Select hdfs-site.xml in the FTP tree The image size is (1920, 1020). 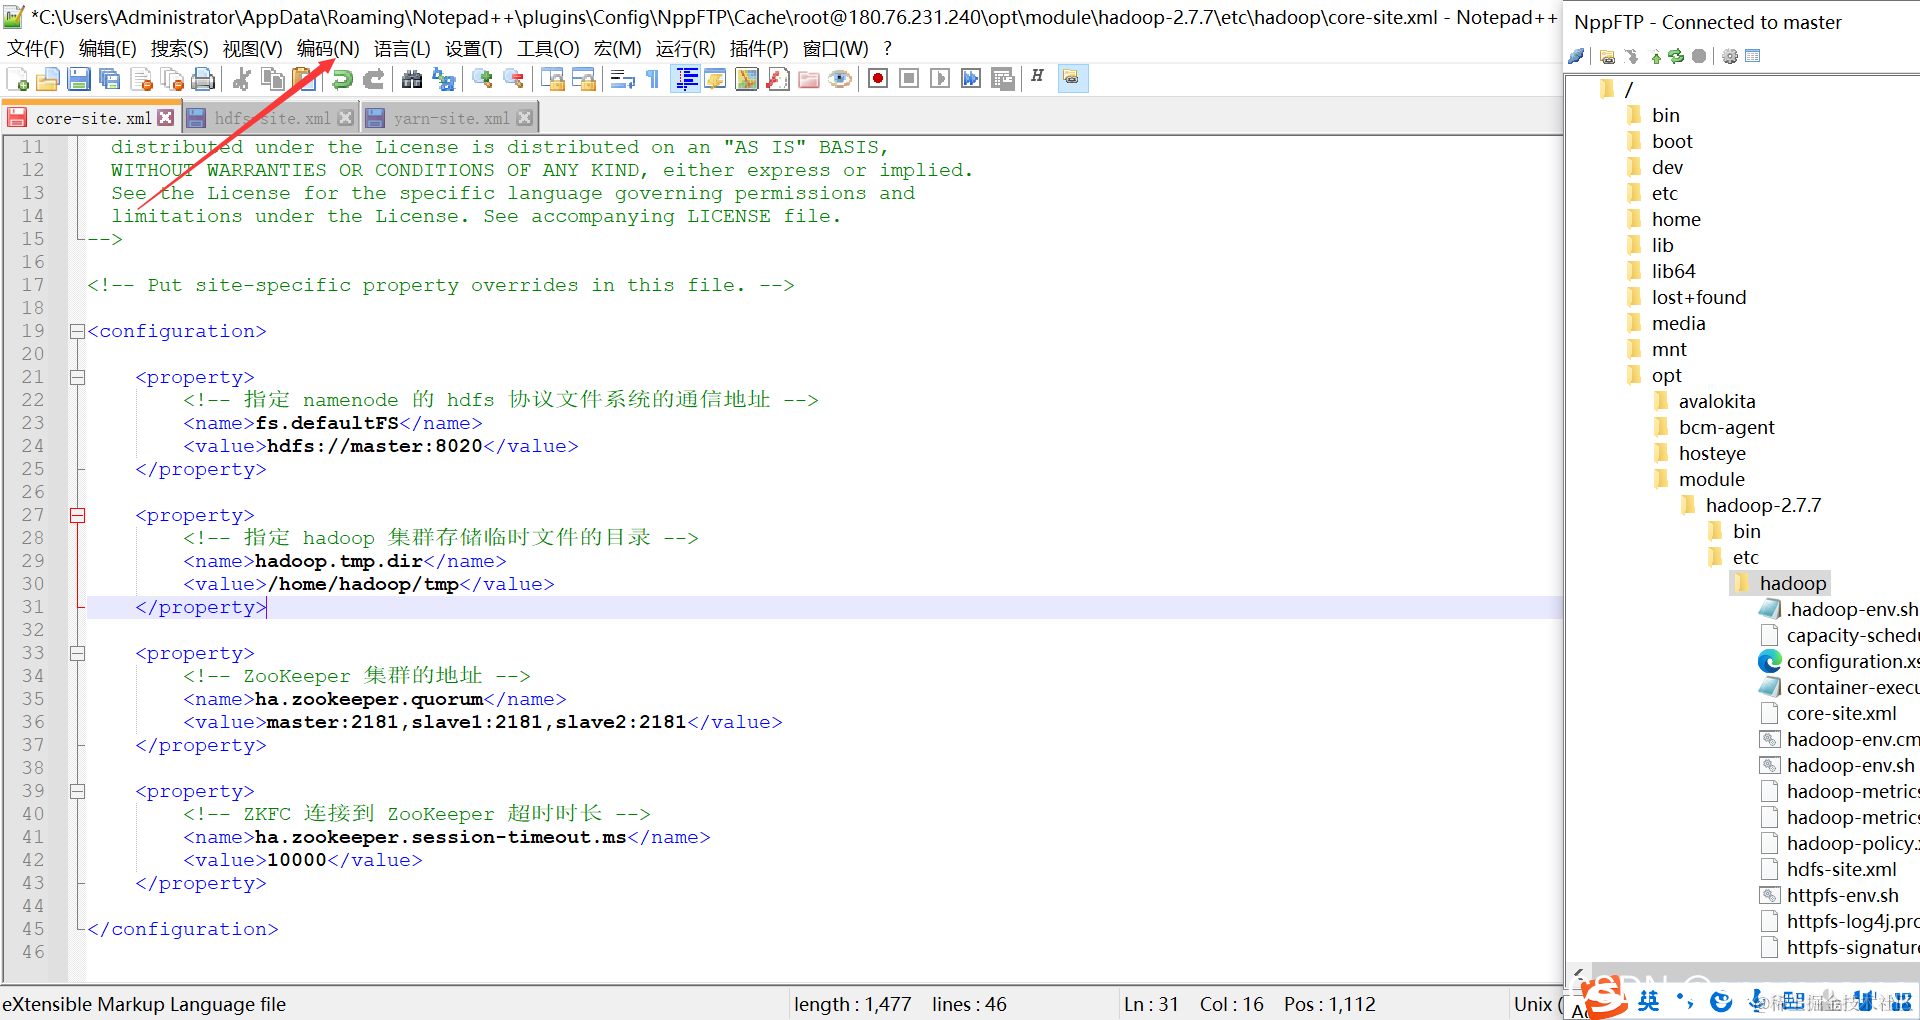point(1841,870)
